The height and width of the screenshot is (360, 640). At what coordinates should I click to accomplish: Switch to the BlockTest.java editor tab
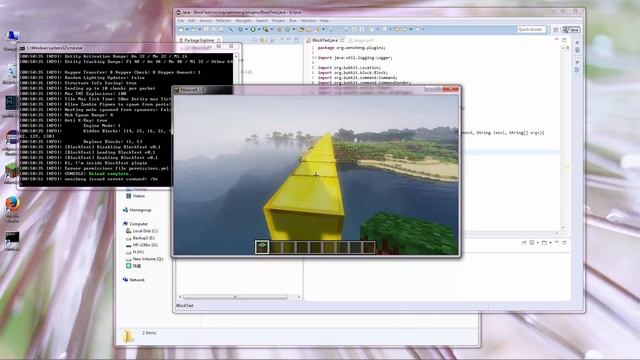point(325,40)
